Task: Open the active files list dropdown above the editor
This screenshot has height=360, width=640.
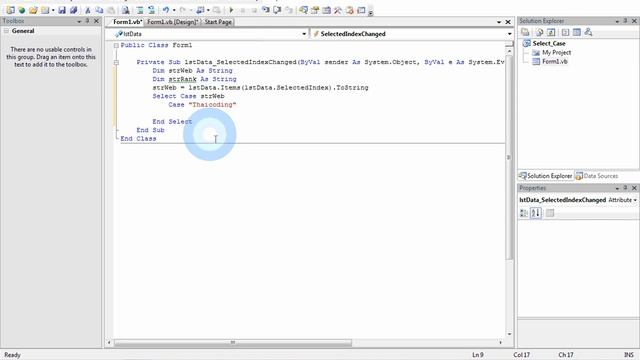Action: (499, 22)
